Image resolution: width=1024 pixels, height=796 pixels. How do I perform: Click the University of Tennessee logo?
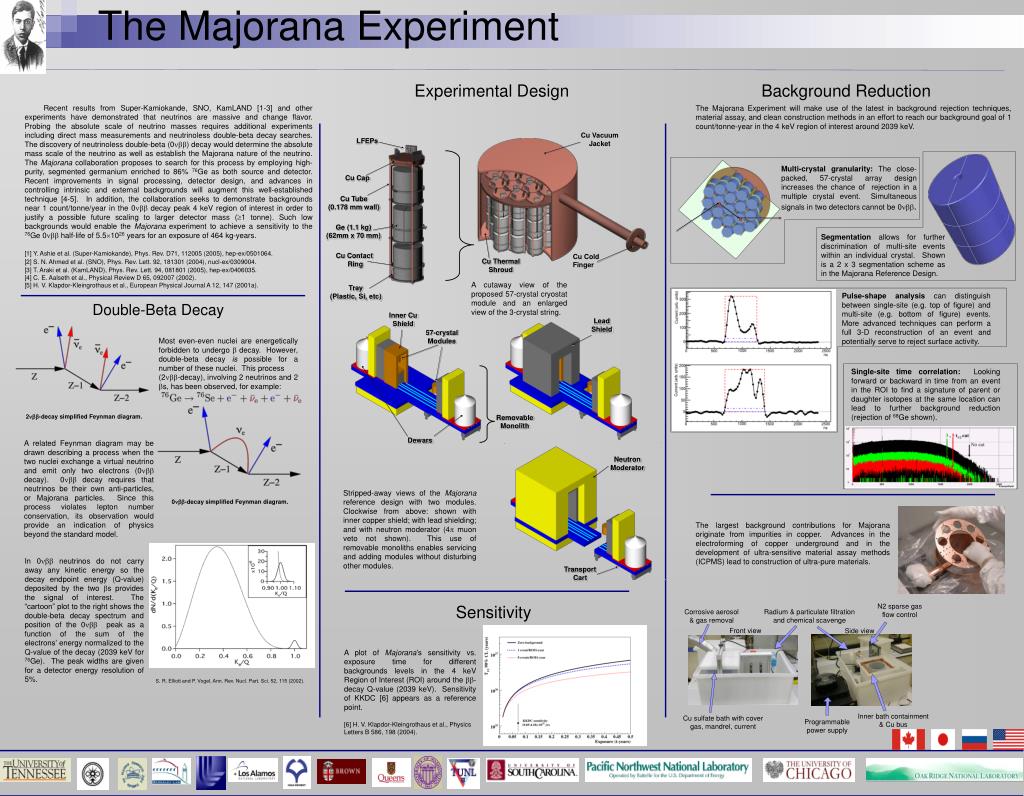click(x=35, y=771)
